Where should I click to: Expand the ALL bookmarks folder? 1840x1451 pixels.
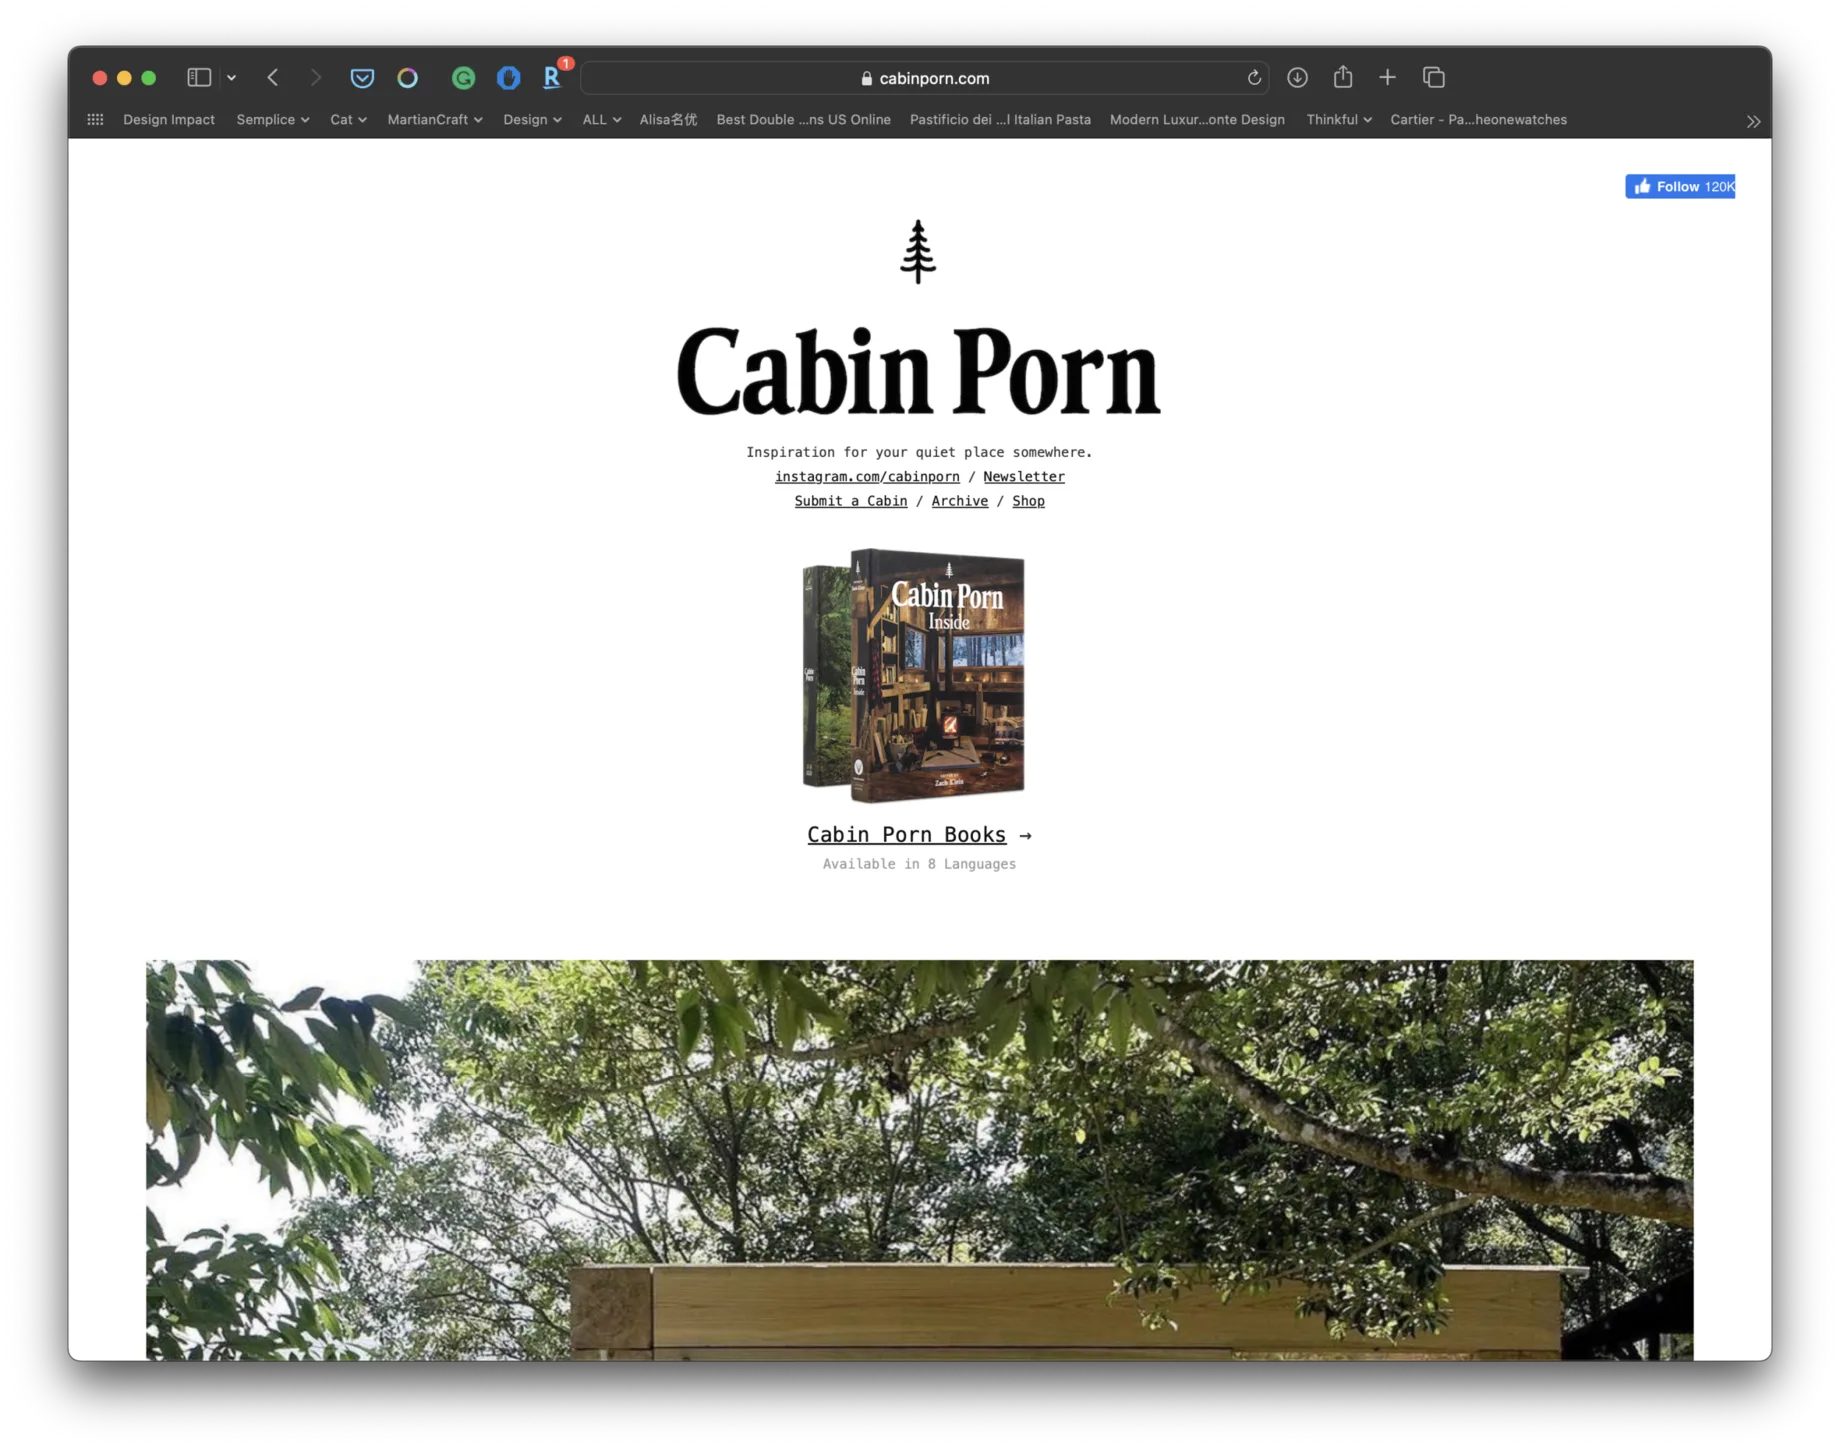click(x=601, y=119)
